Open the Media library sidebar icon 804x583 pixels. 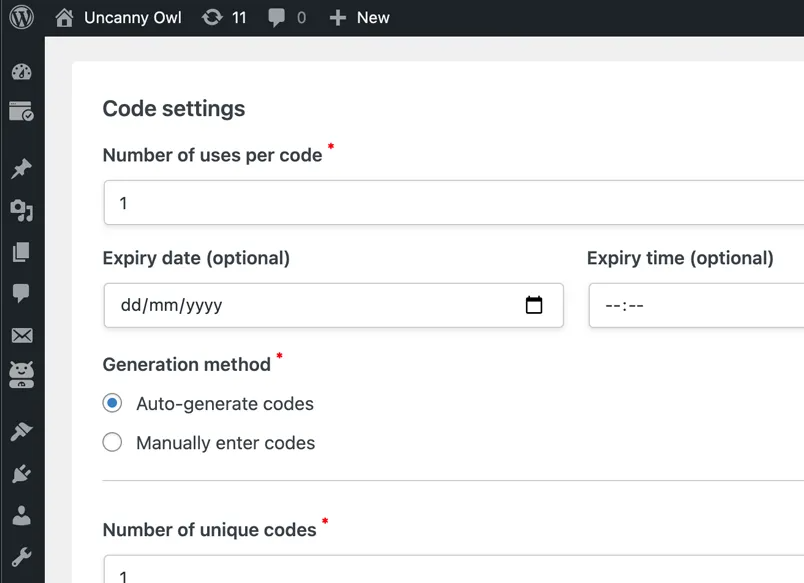(x=21, y=210)
